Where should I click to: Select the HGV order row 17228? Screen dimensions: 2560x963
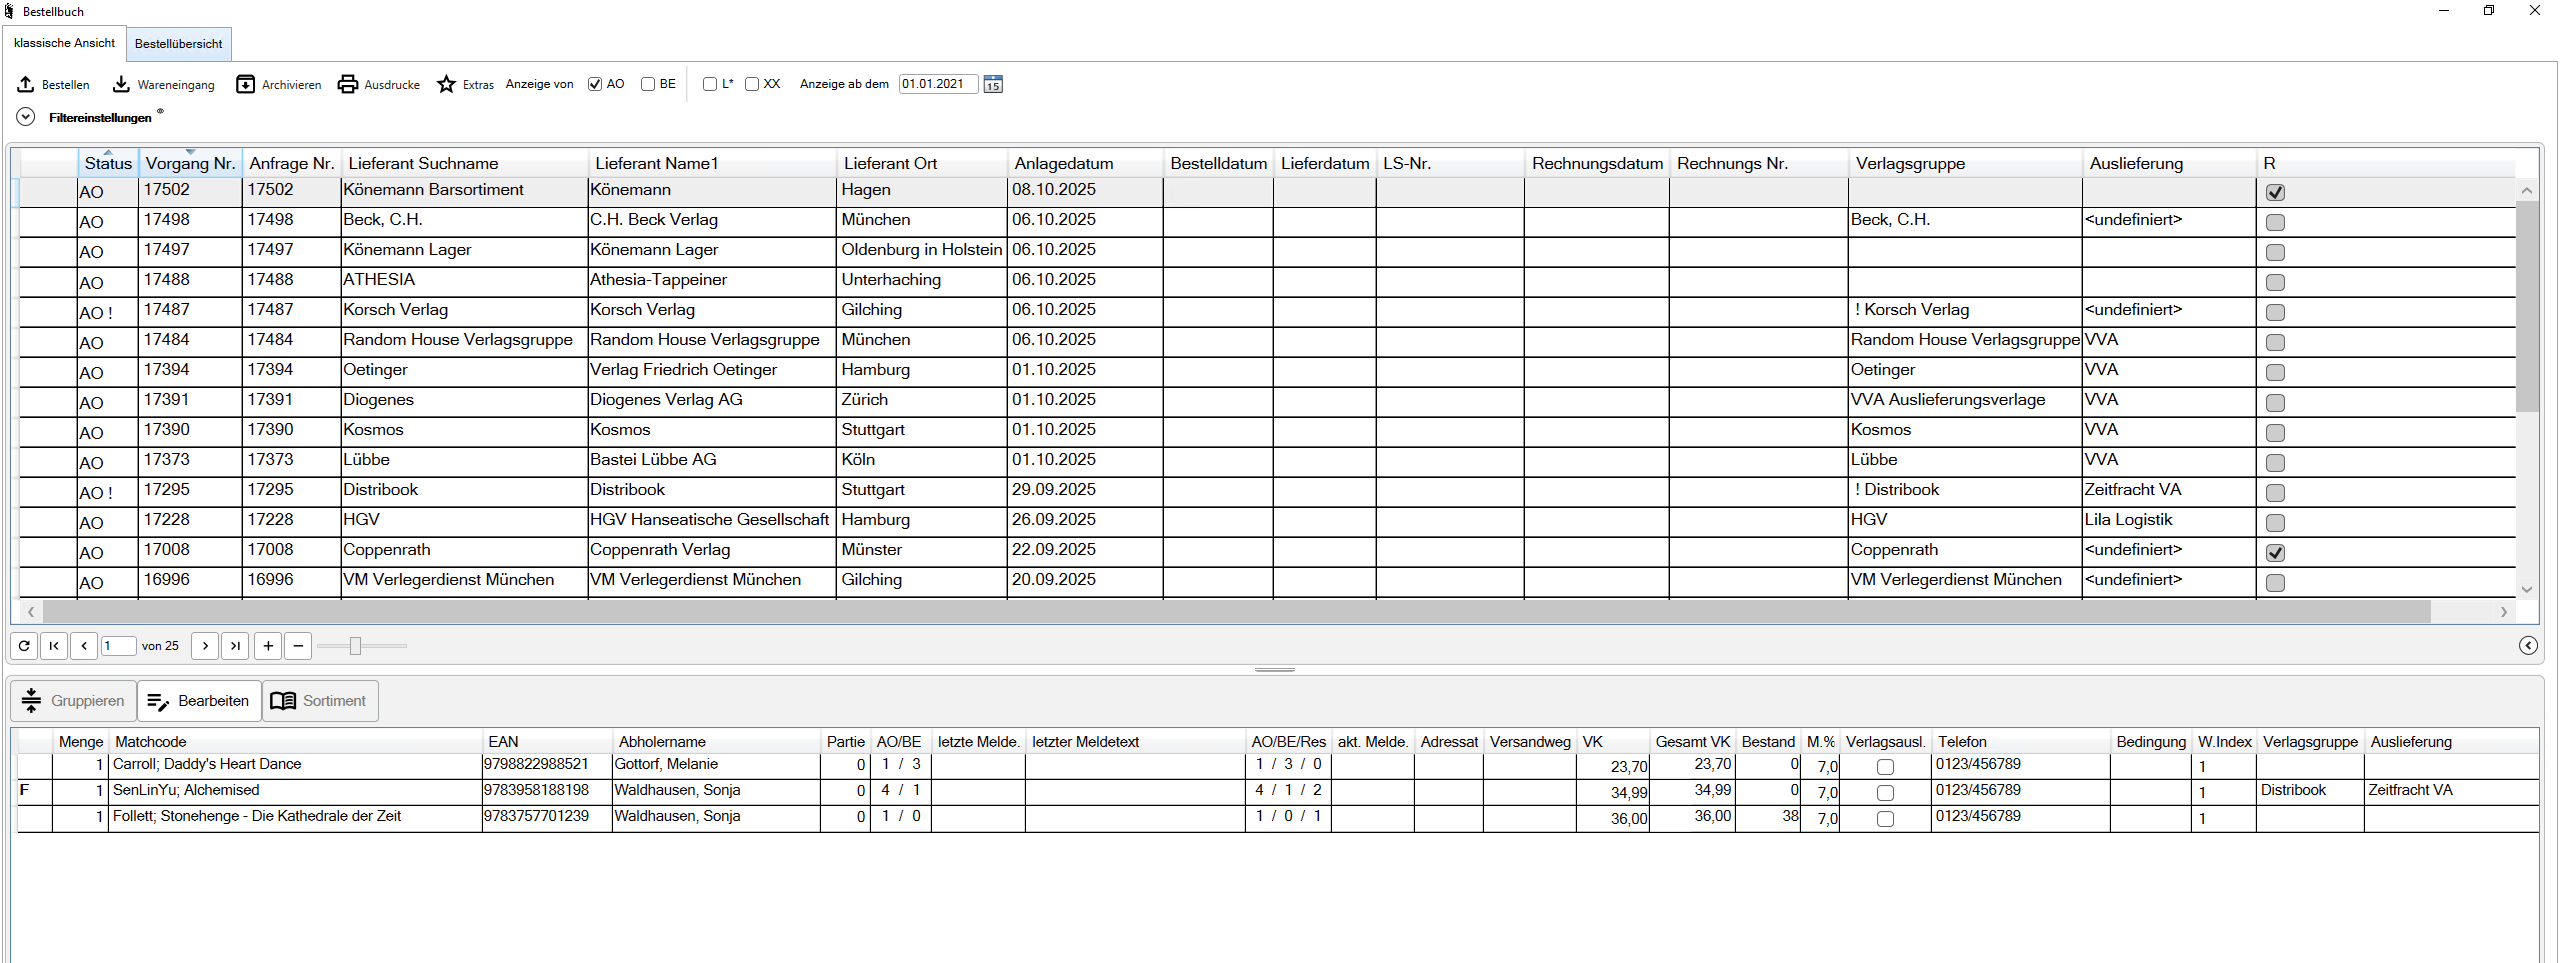pos(1267,521)
